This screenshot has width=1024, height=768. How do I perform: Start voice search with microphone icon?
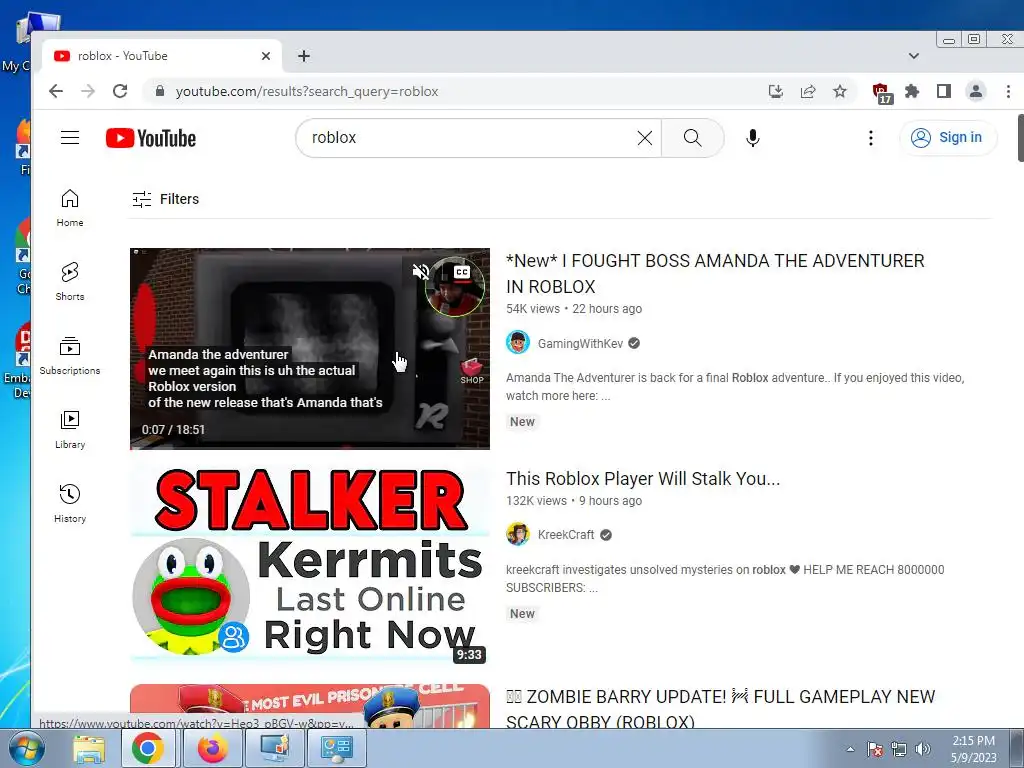[x=752, y=138]
